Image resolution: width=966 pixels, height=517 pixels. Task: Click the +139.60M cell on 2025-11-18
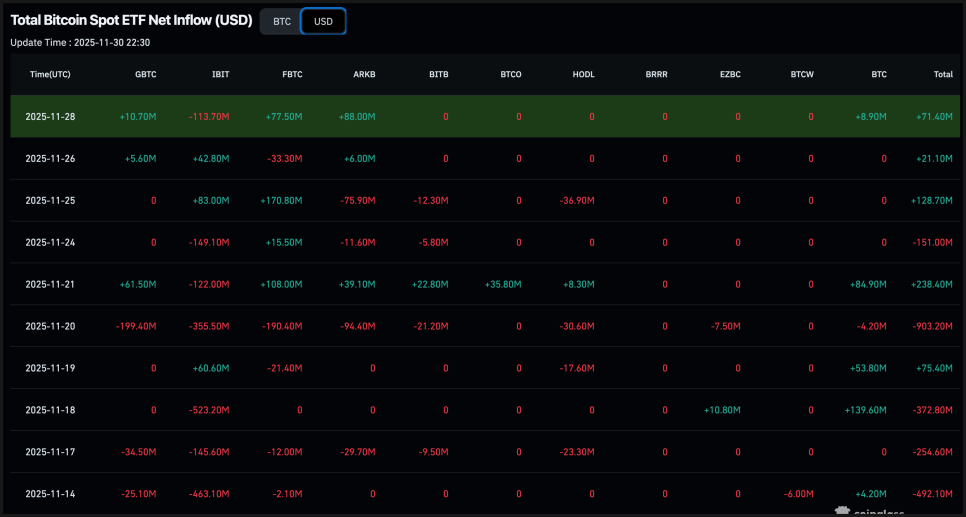pyautogui.click(x=866, y=410)
